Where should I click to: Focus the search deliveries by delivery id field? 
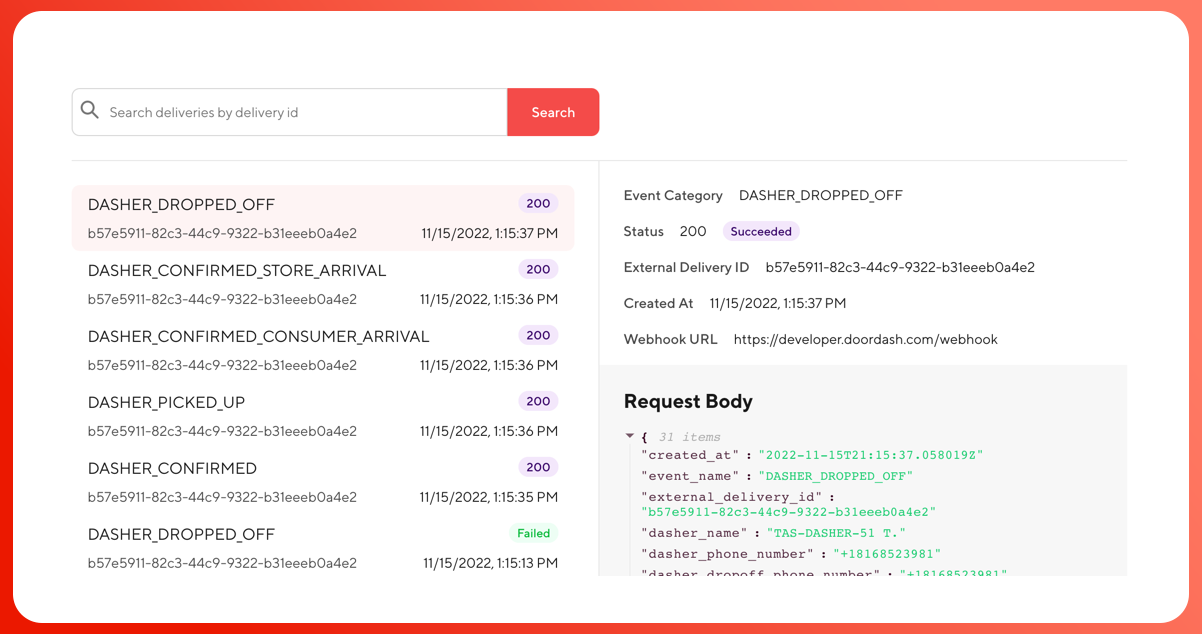tap(300, 112)
